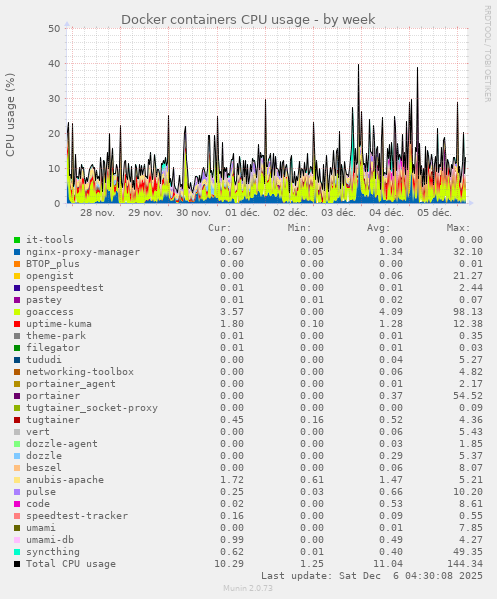Viewport: 497px width, 599px height.
Task: Click the nginx-proxy-manager blue legend swatch
Action: (x=17, y=252)
